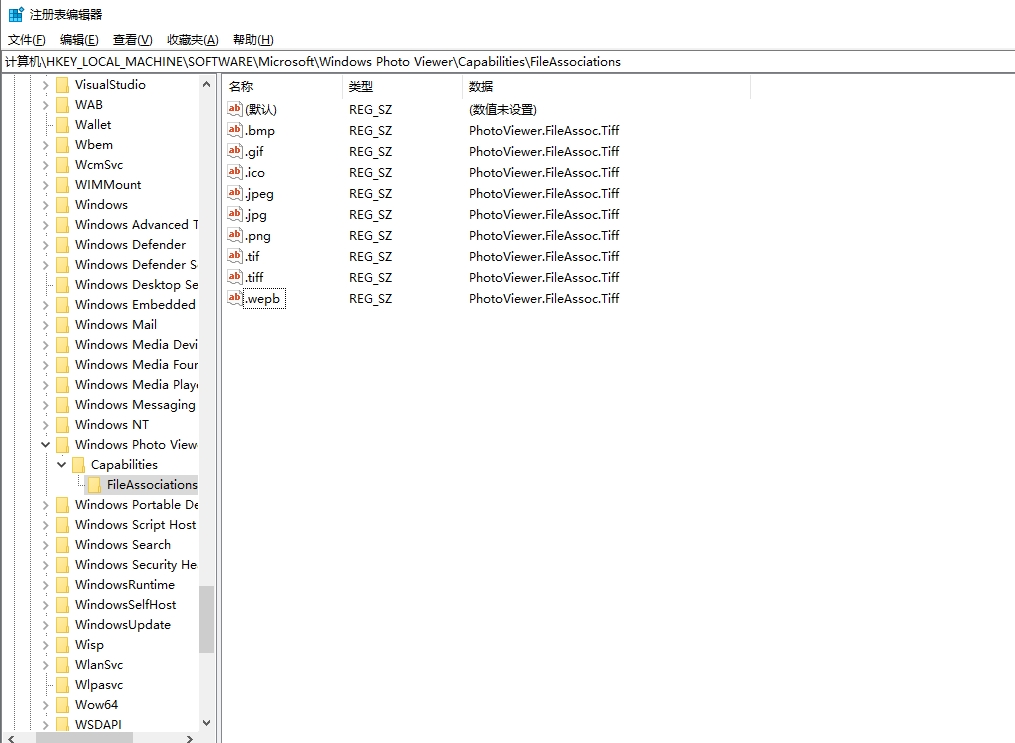Click the Wow64 folder icon
Viewport: 1015px width, 743px height.
[62, 705]
